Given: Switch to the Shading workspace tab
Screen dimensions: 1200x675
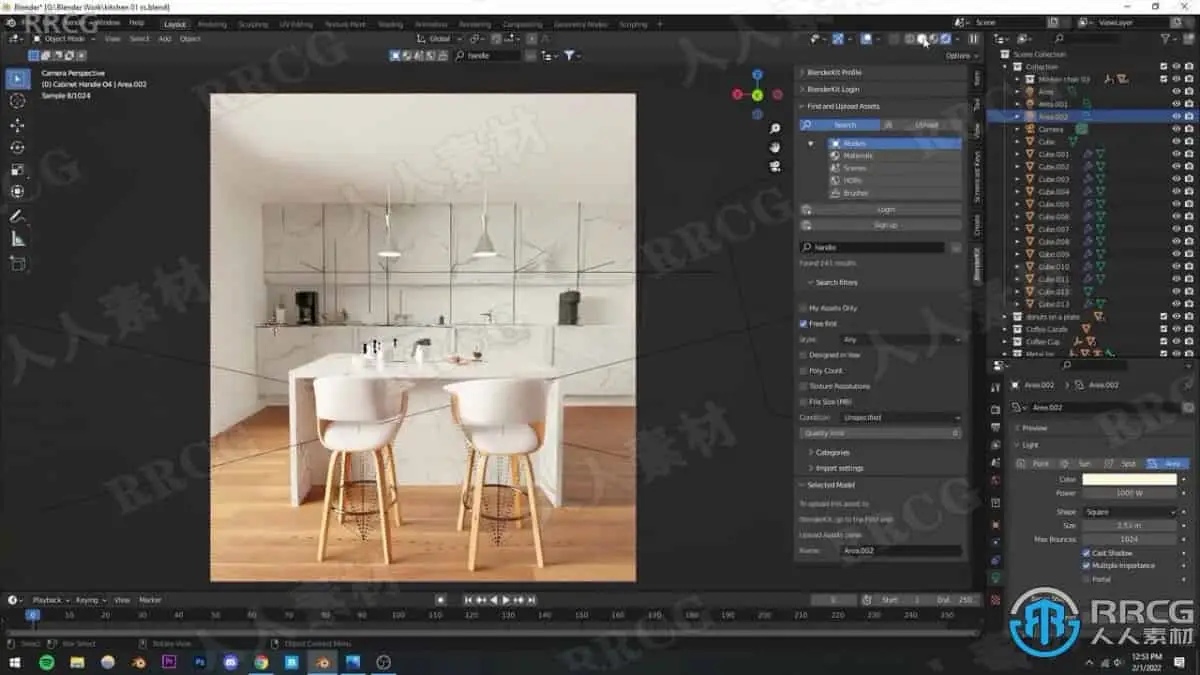Looking at the screenshot, I should pos(392,23).
